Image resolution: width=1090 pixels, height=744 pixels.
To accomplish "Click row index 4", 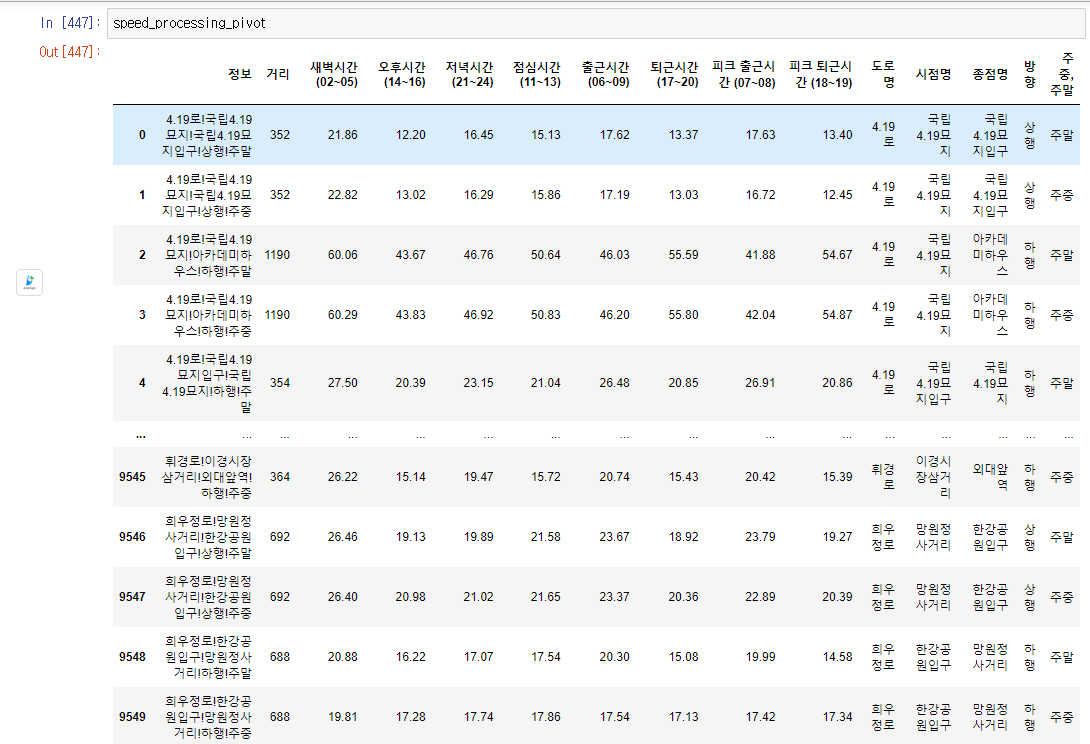I will [x=143, y=382].
